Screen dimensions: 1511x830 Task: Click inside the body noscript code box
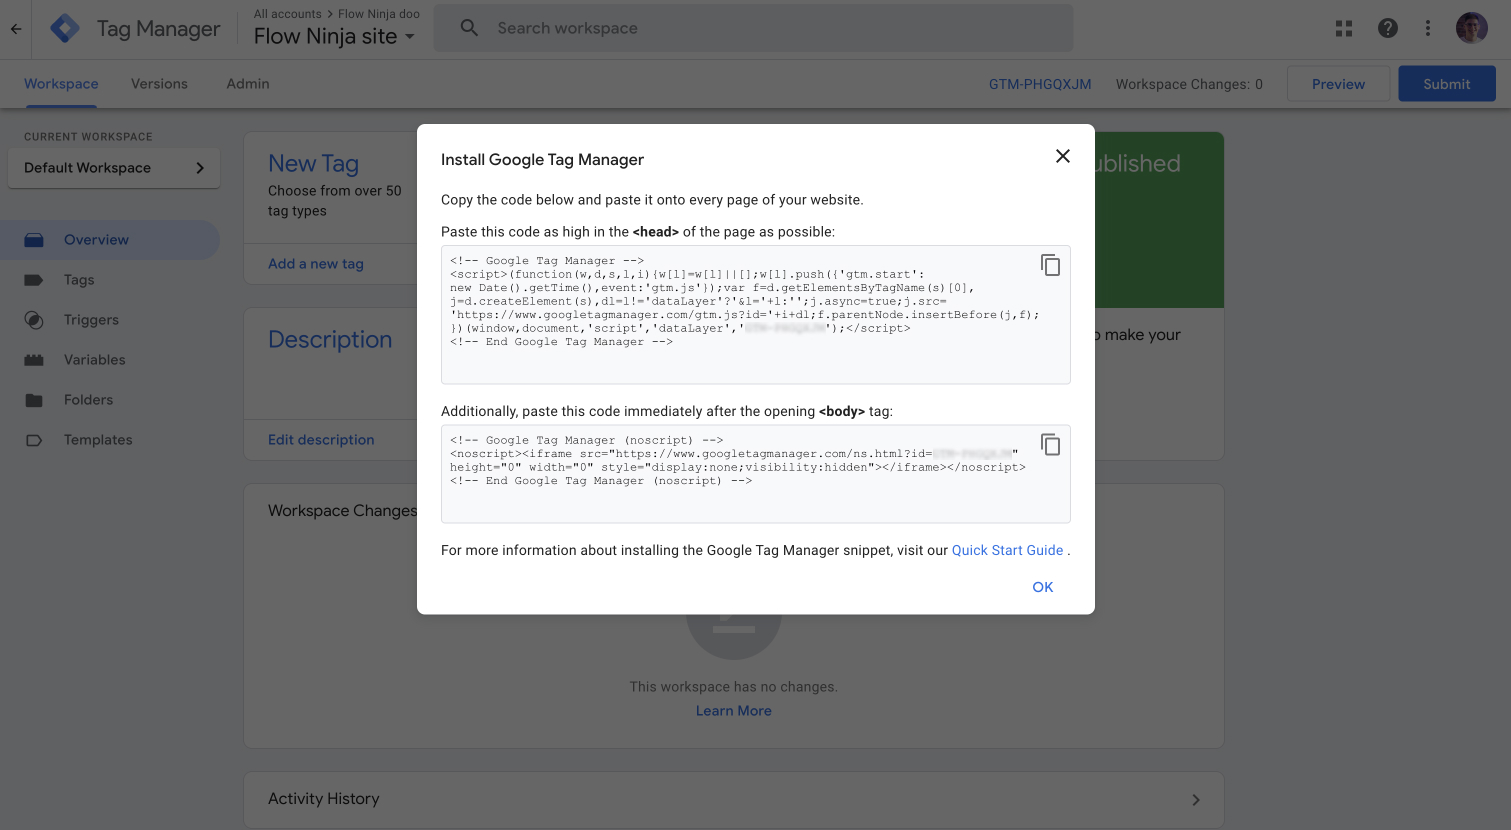pos(756,474)
